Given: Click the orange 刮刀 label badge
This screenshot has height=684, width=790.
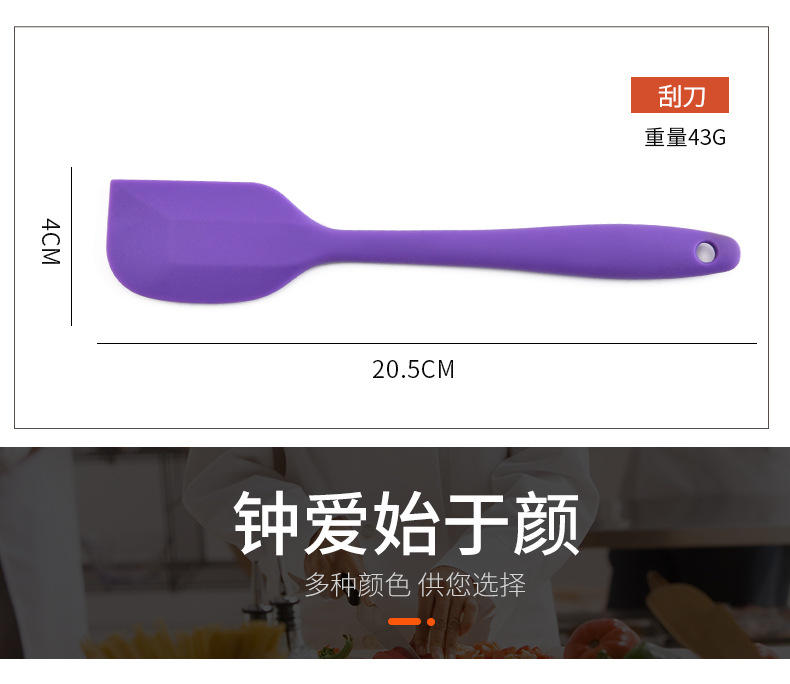Looking at the screenshot, I should (680, 95).
